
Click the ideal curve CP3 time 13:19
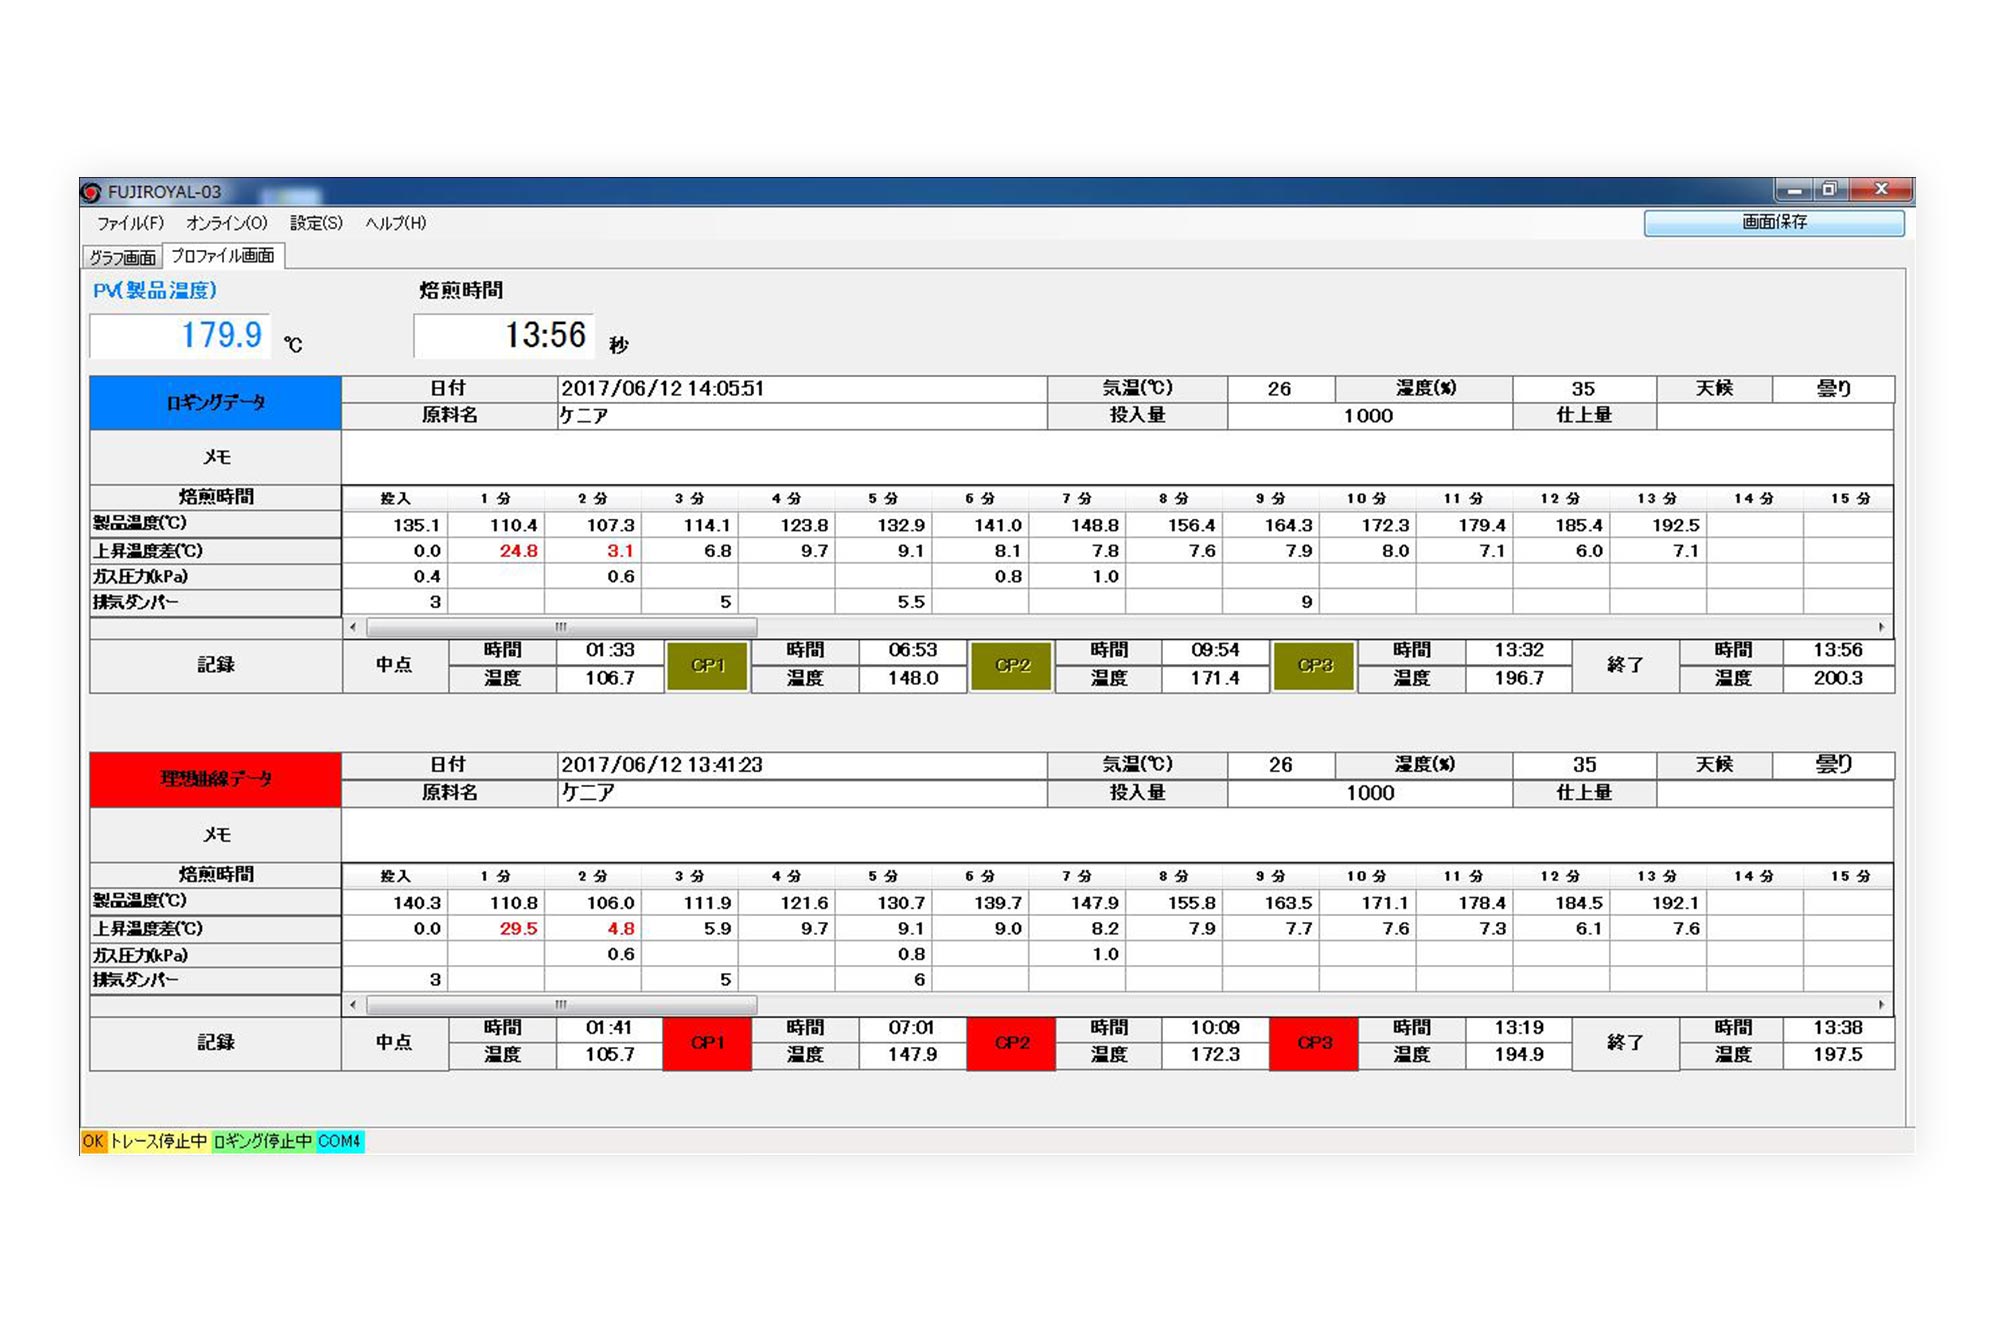1518,1028
